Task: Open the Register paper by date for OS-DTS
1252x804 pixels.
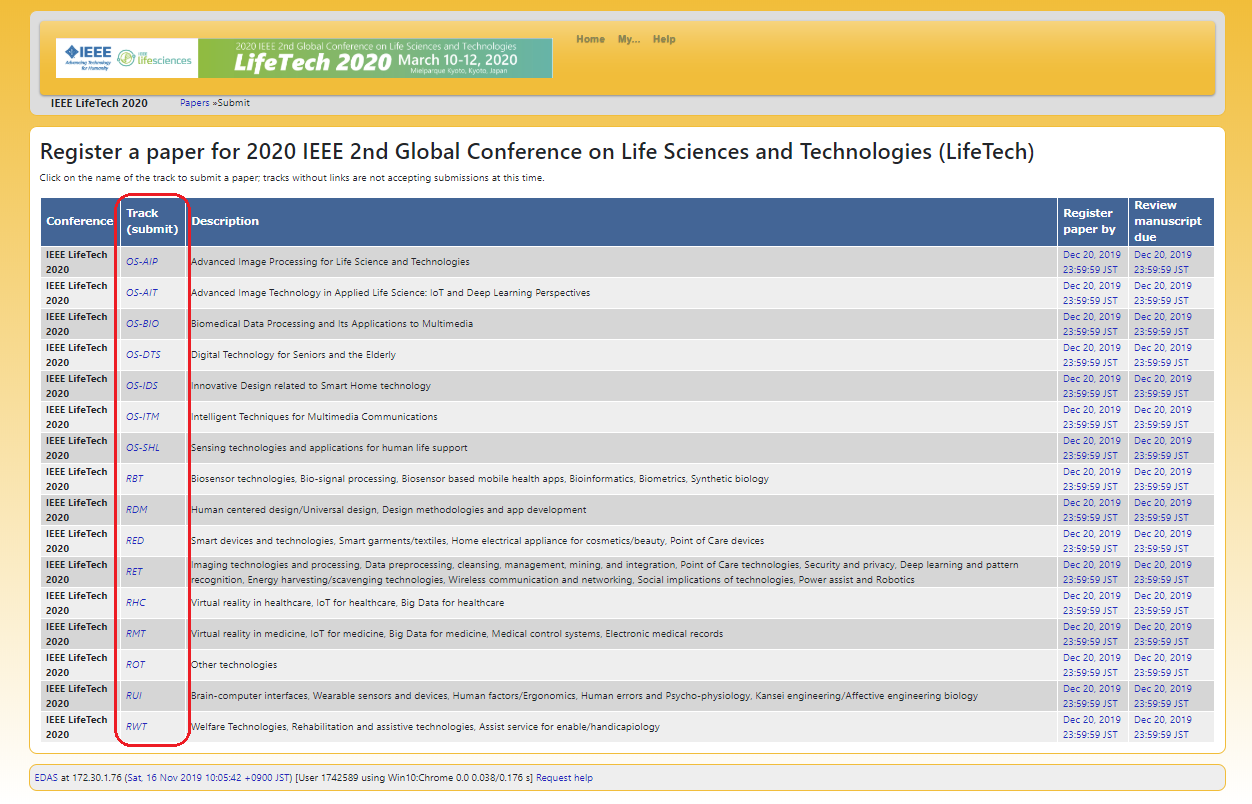Action: [x=1092, y=355]
